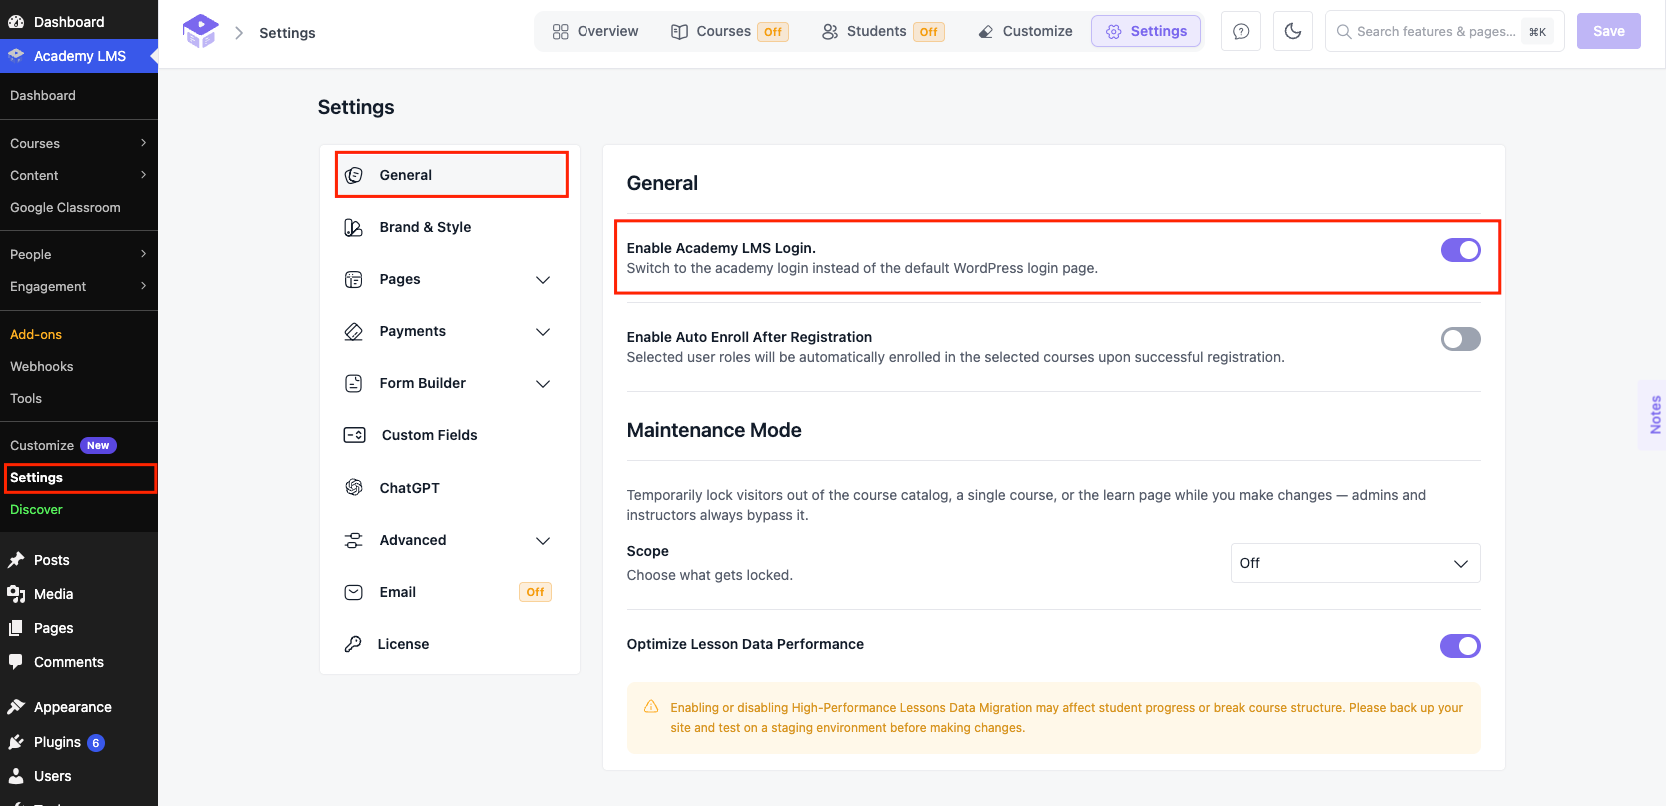Open Discover link in sidebar
This screenshot has height=806, width=1666.
(x=36, y=509)
